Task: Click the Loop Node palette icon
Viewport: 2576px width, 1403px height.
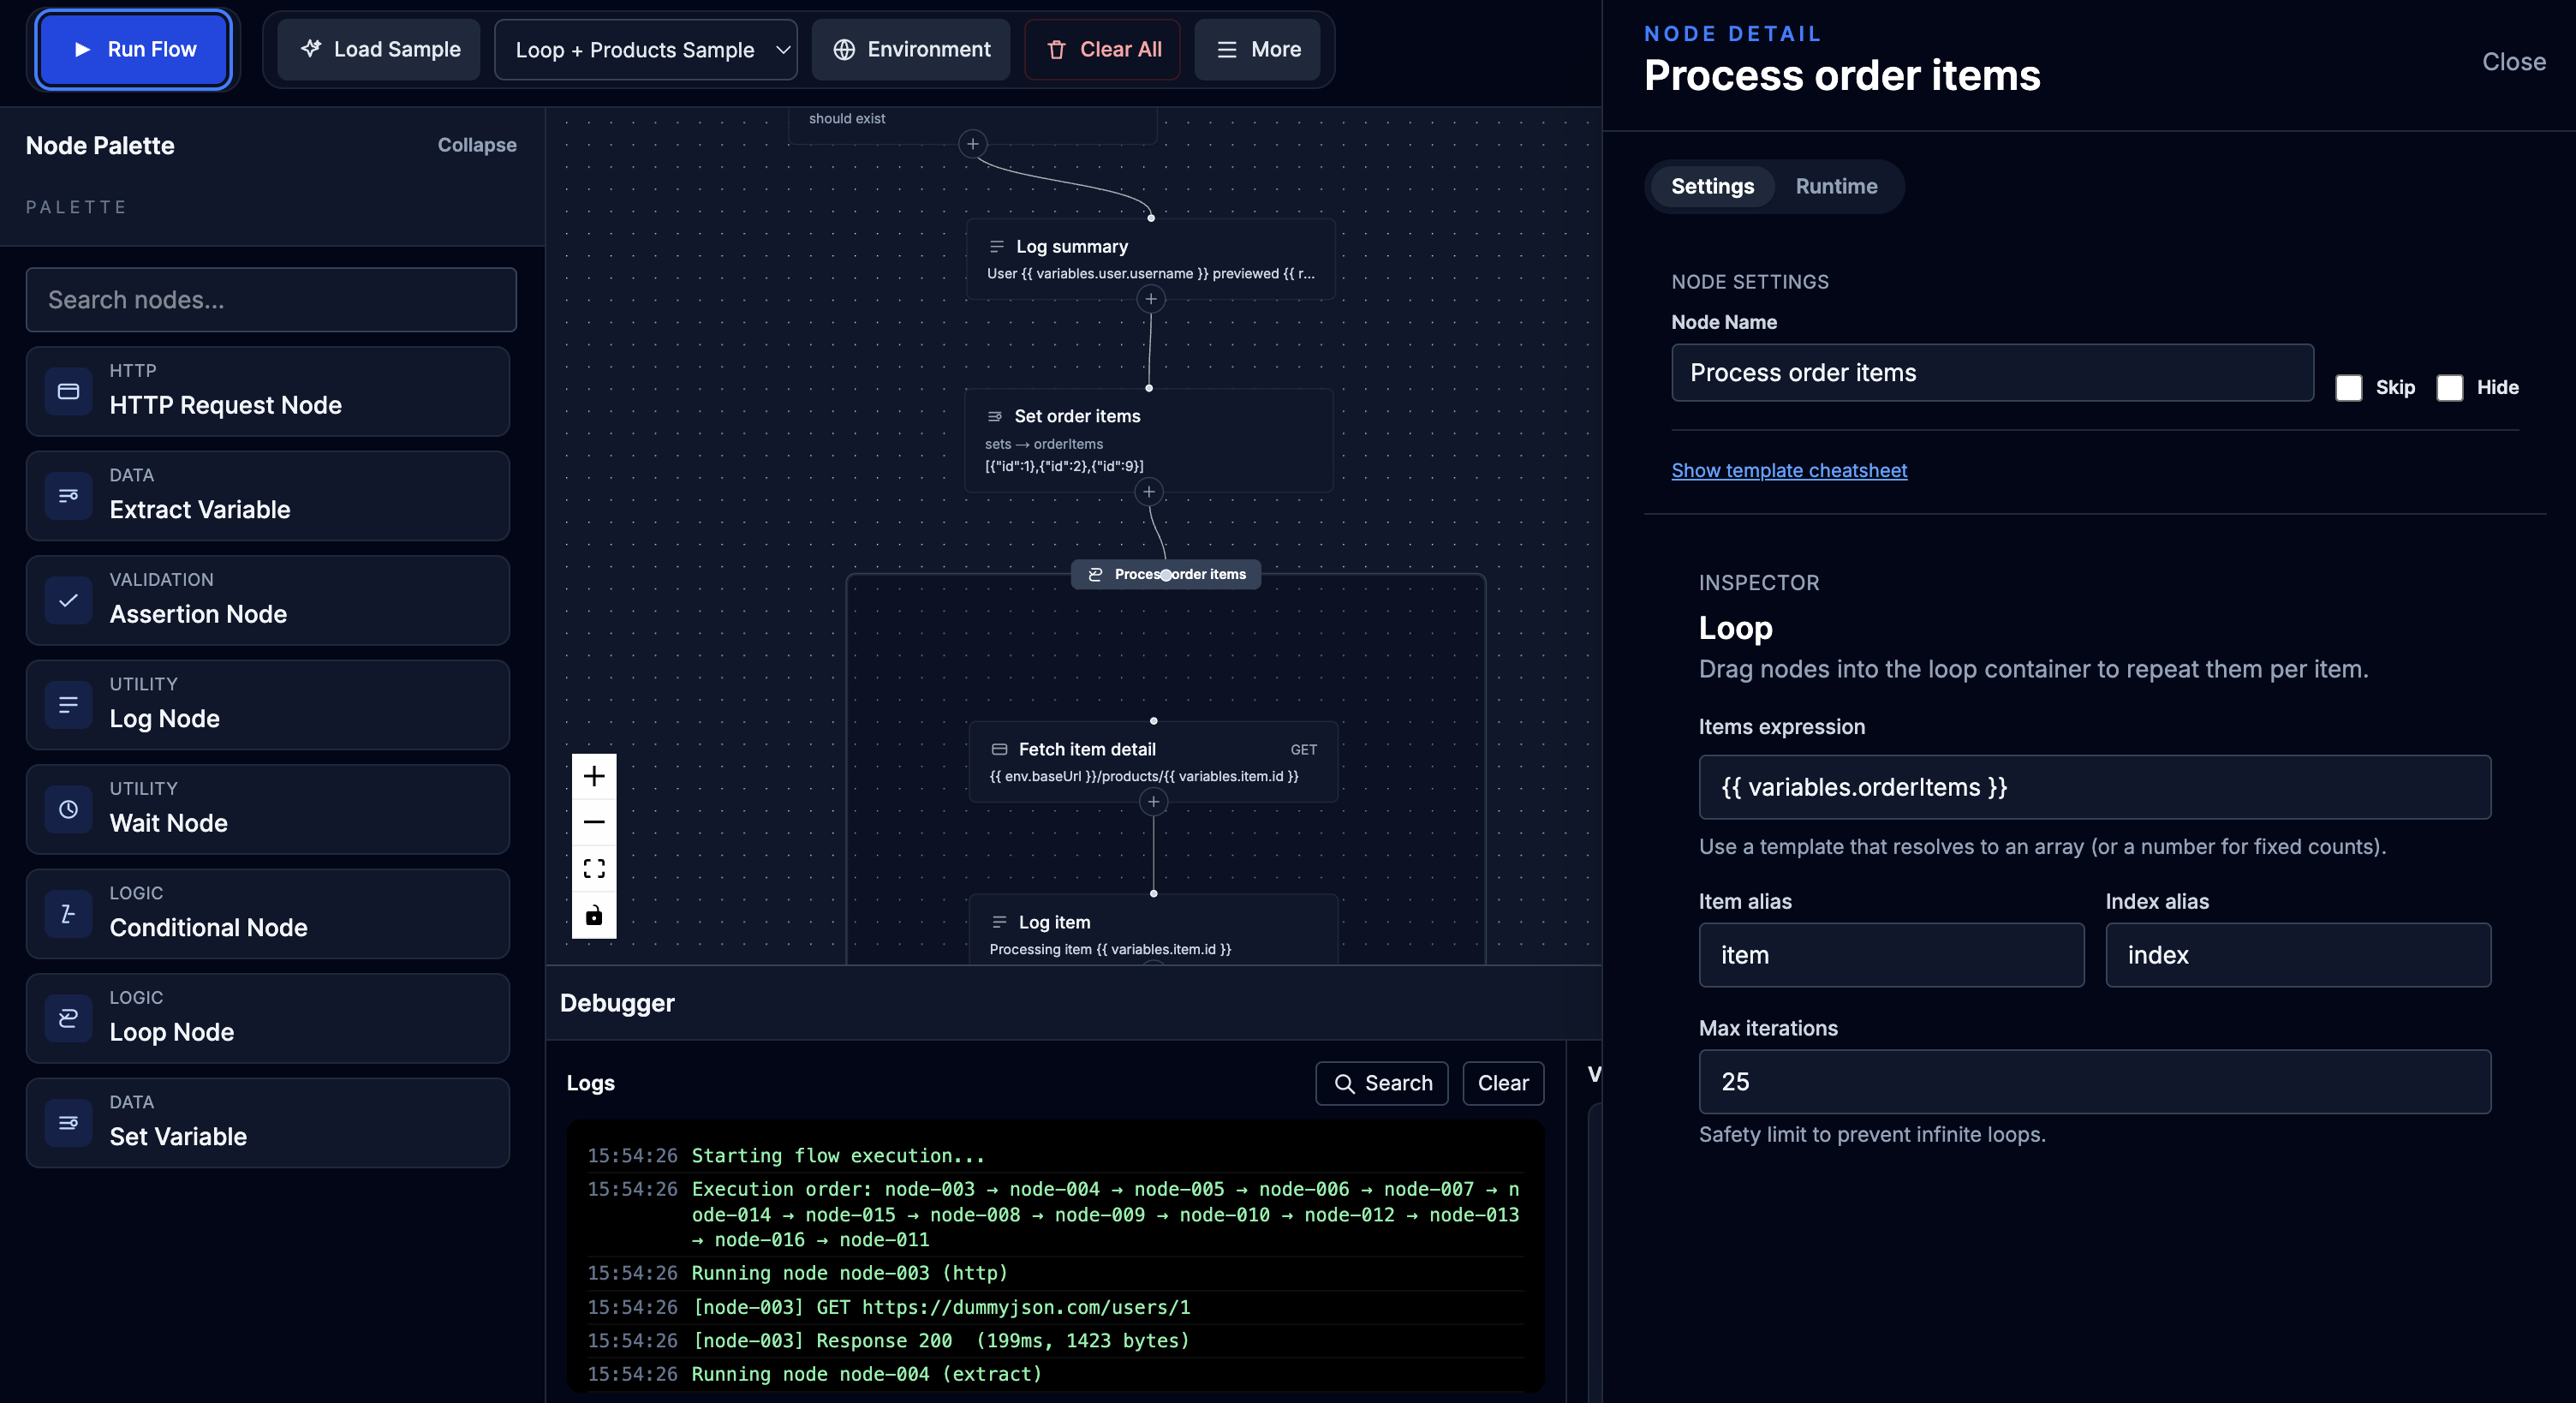Action: (x=67, y=1018)
